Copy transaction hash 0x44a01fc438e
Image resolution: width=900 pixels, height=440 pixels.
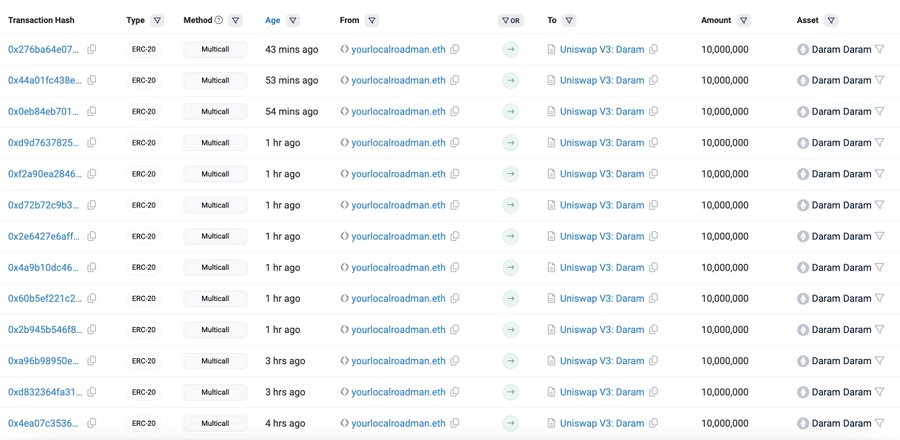[91, 80]
